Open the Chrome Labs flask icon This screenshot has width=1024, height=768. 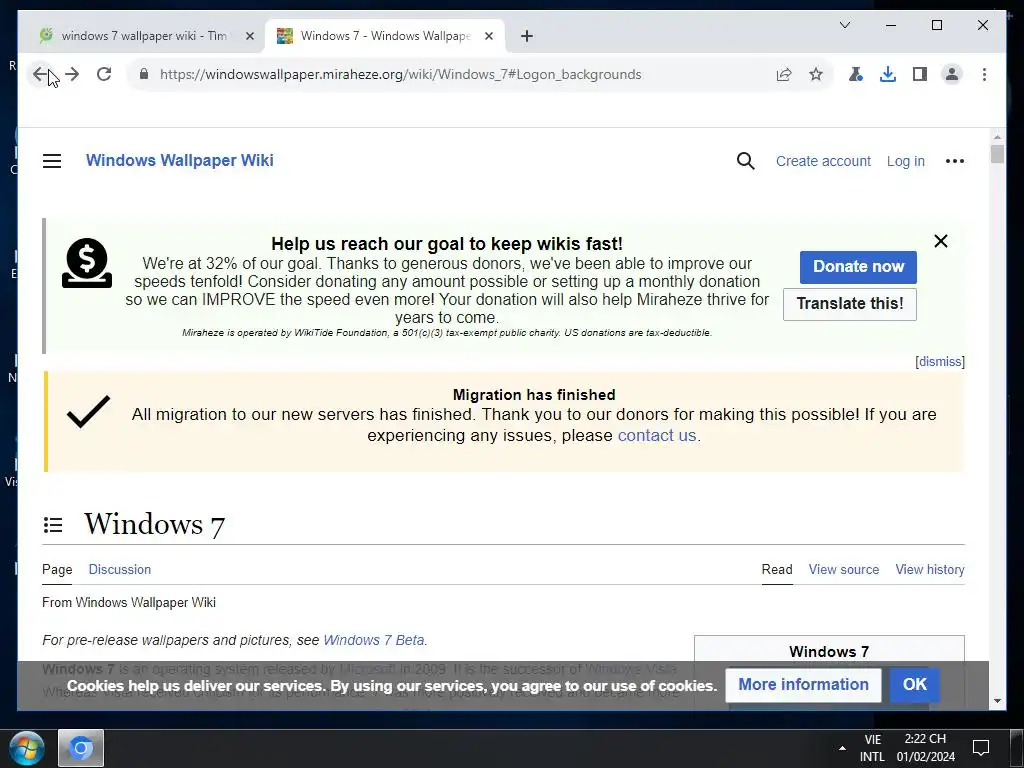(856, 74)
